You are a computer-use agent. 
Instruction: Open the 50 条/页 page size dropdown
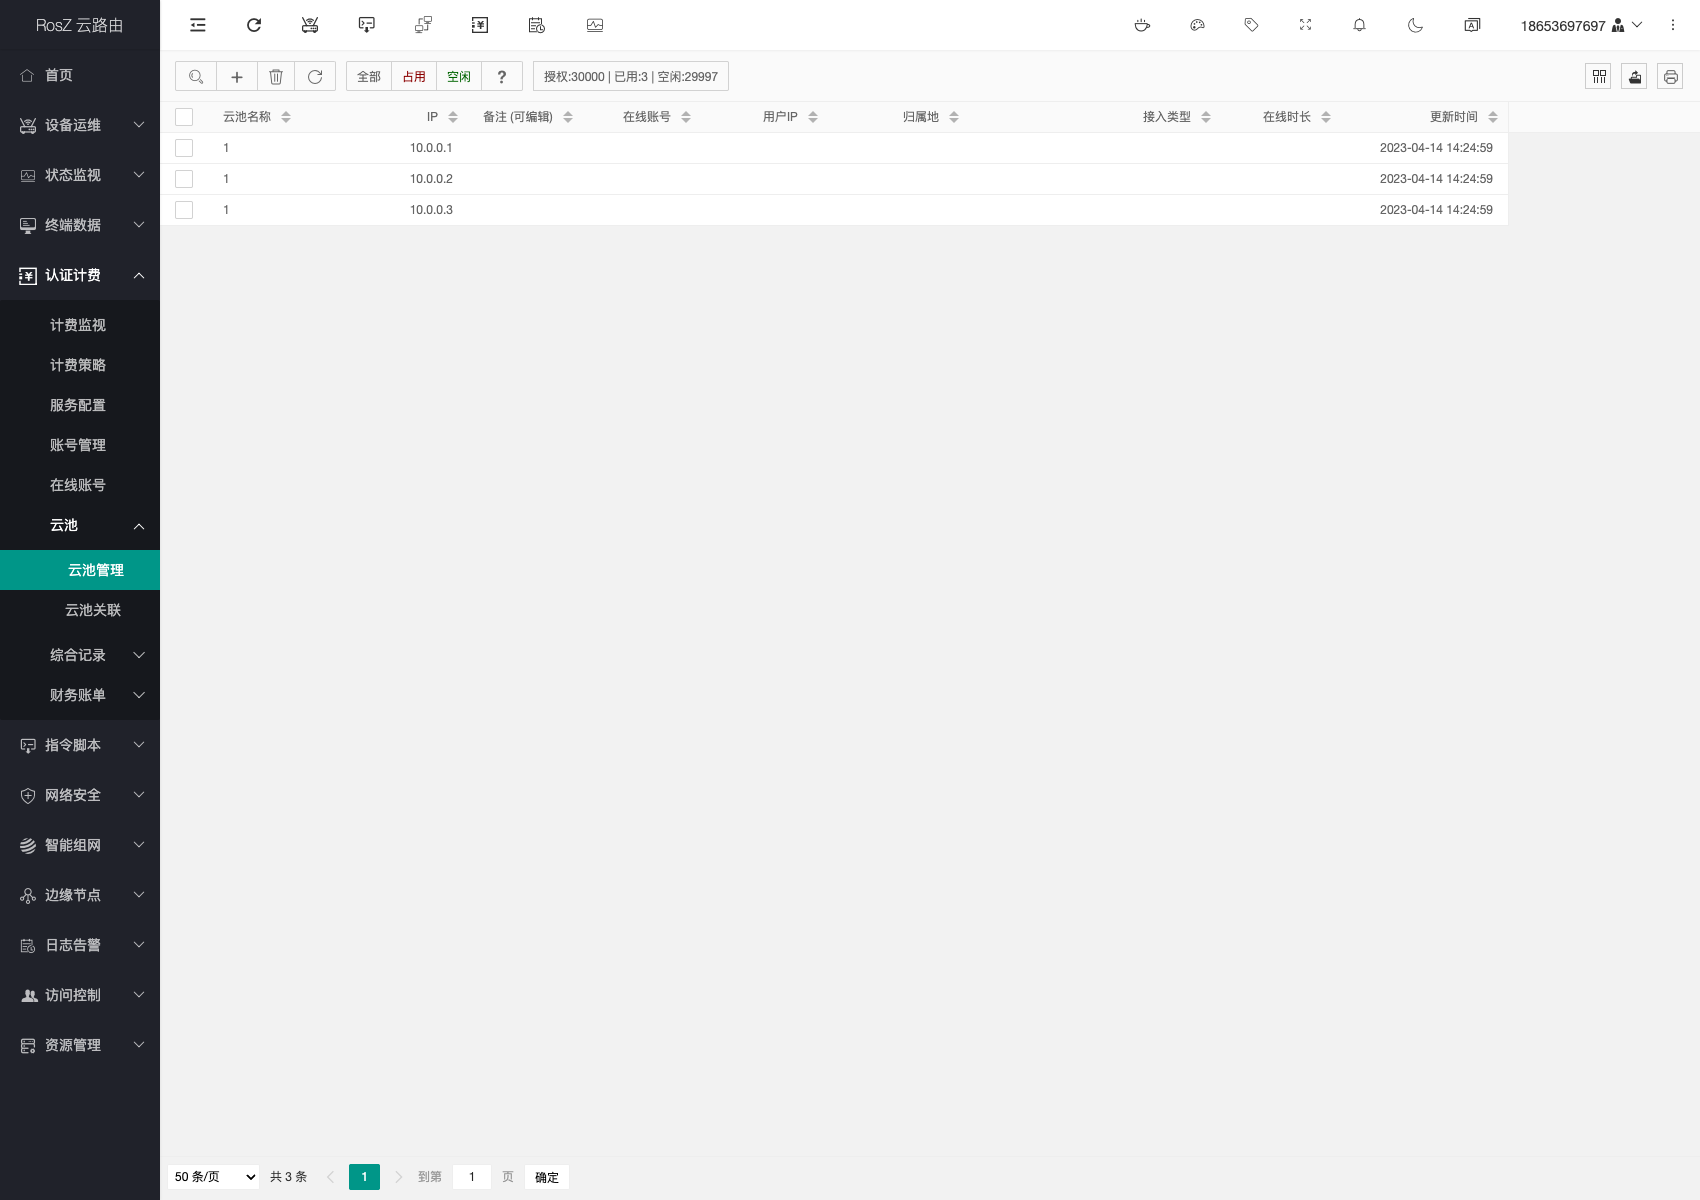(x=215, y=1177)
